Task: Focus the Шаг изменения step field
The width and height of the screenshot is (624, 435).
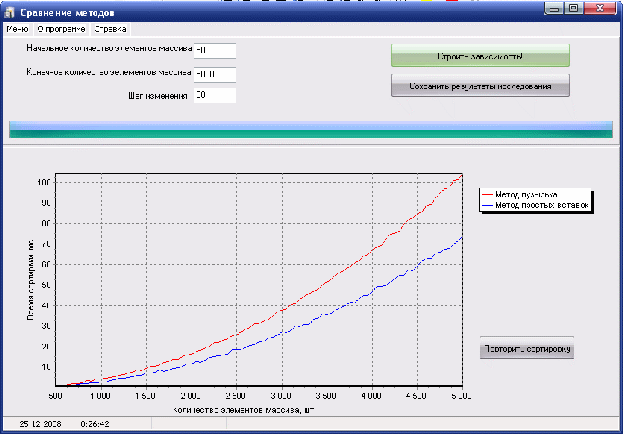Action: point(214,95)
